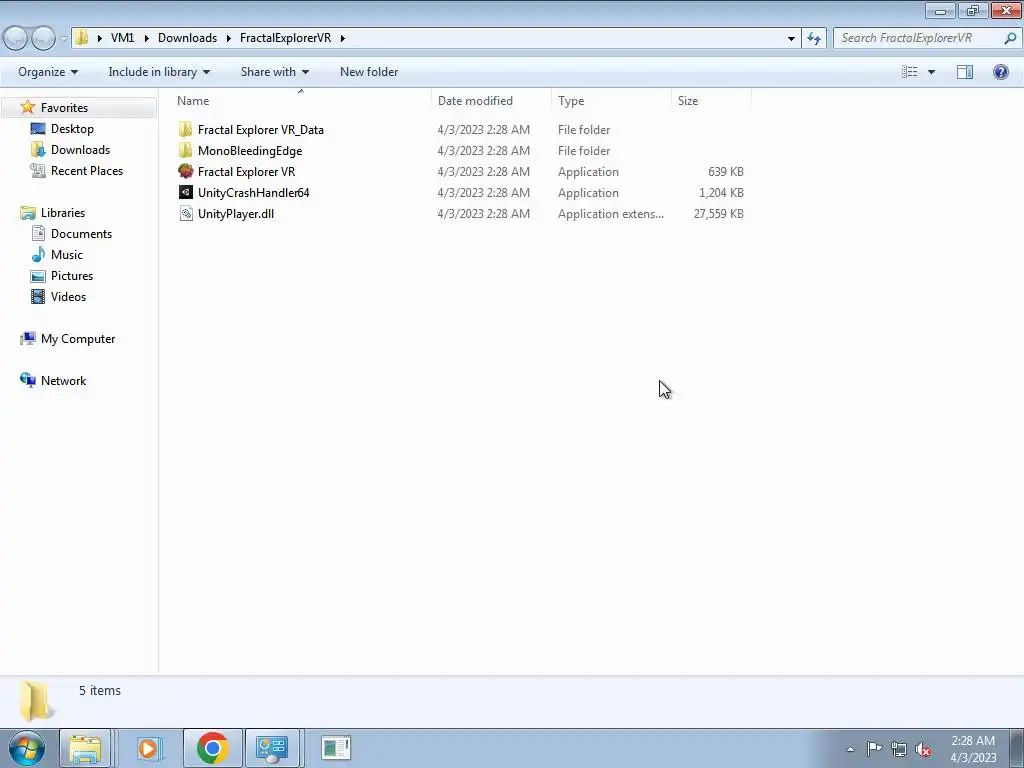The width and height of the screenshot is (1024, 768).
Task: Launch Windows Media Player from the taskbar
Action: 148,748
